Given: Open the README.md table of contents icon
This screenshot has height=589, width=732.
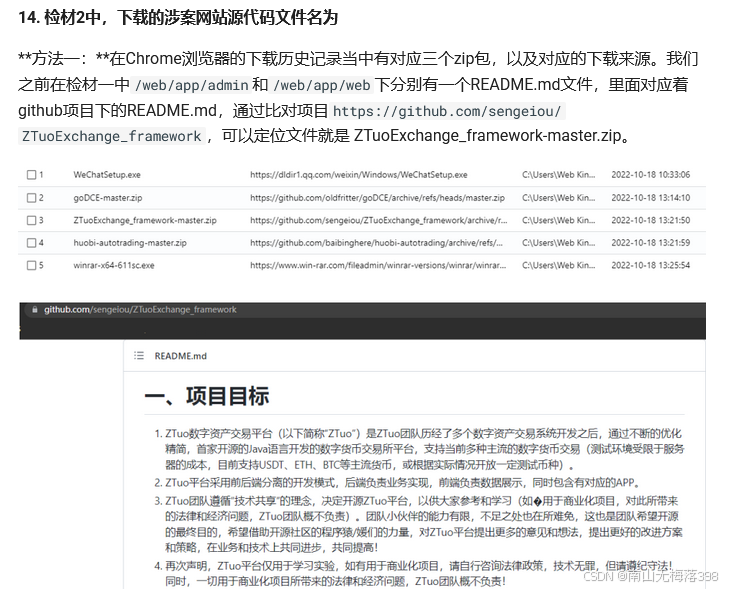Looking at the screenshot, I should point(139,356).
